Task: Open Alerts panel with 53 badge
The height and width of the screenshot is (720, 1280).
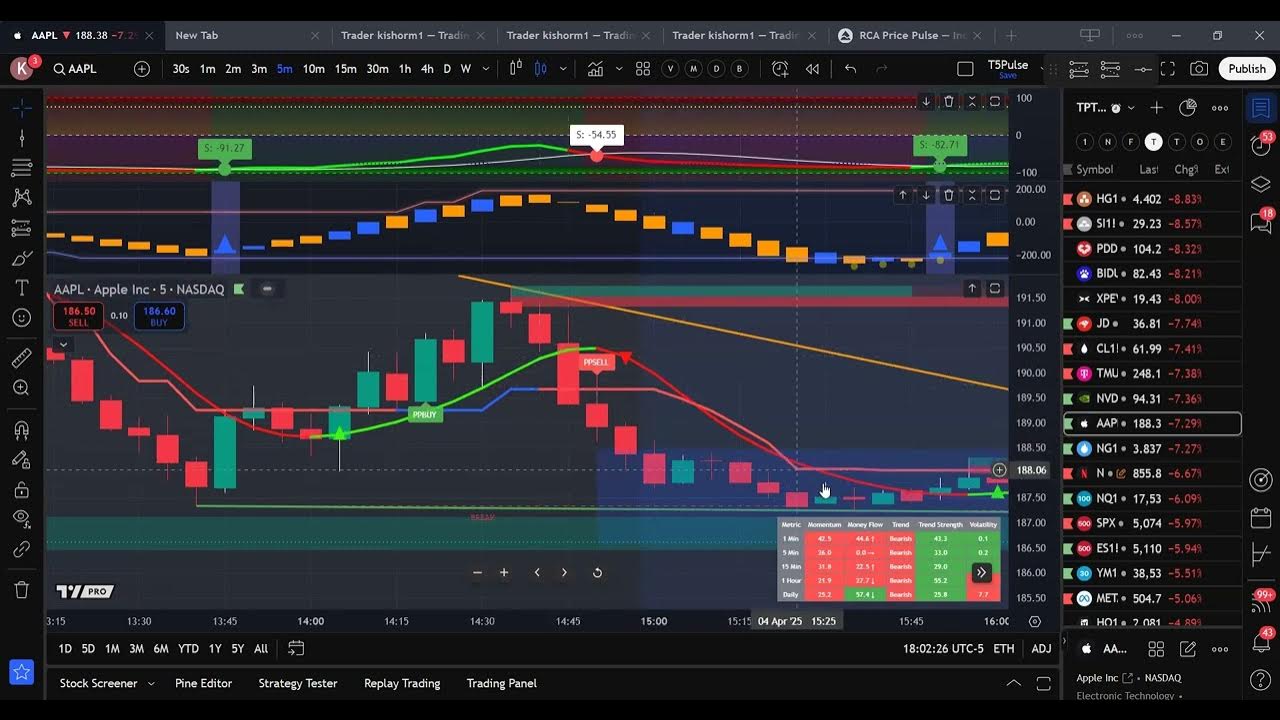Action: [1261, 144]
